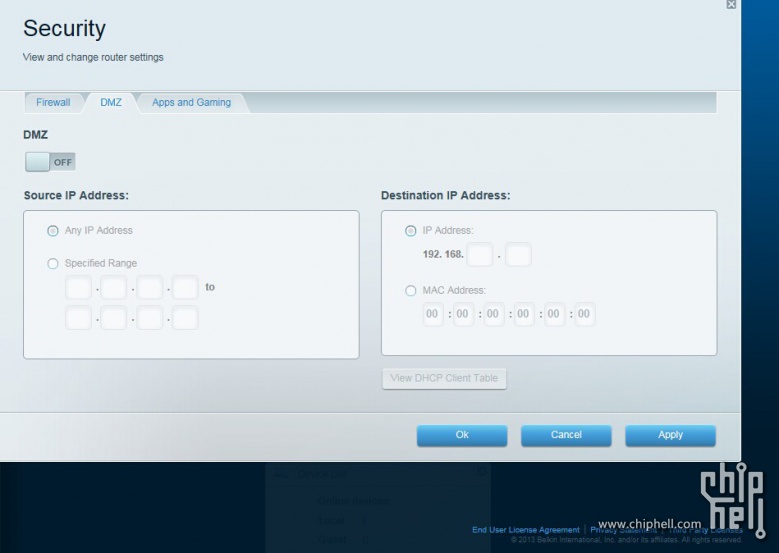Select the destination IP Address radio option
The image size is (779, 553).
410,231
